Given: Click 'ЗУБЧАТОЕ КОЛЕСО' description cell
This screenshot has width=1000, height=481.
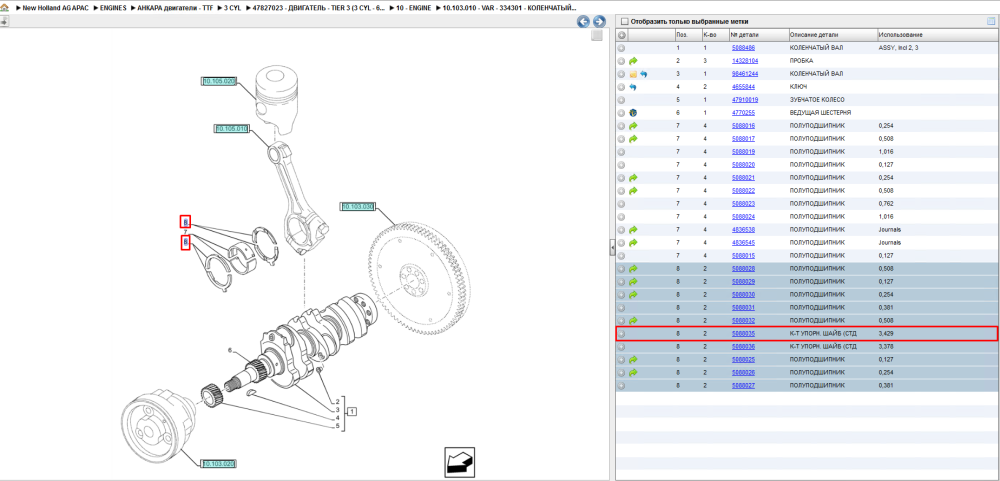Looking at the screenshot, I should tap(817, 100).
